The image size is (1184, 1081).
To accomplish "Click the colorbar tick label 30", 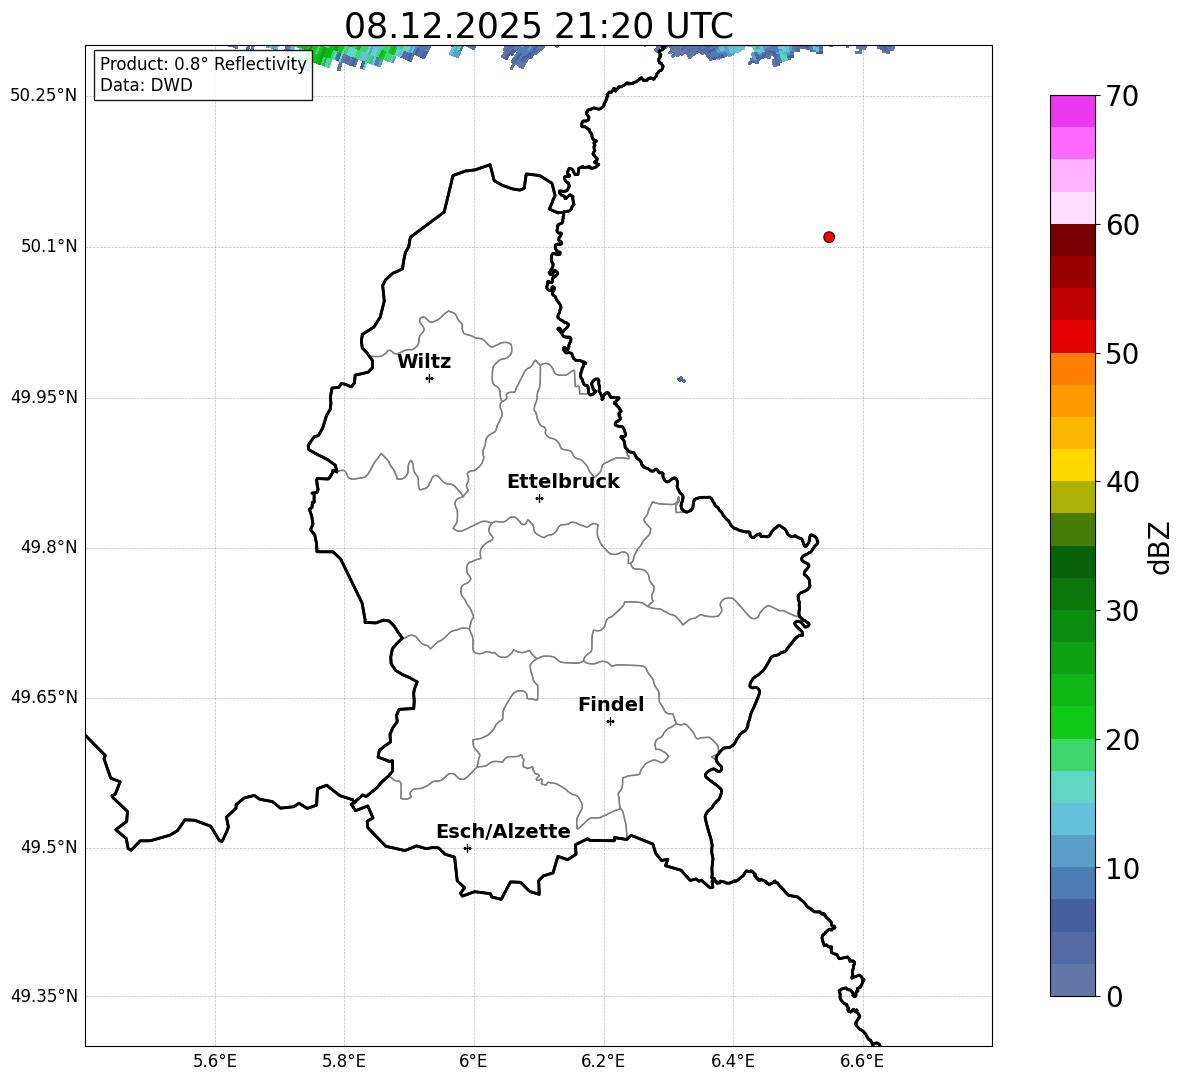I will (x=1122, y=611).
